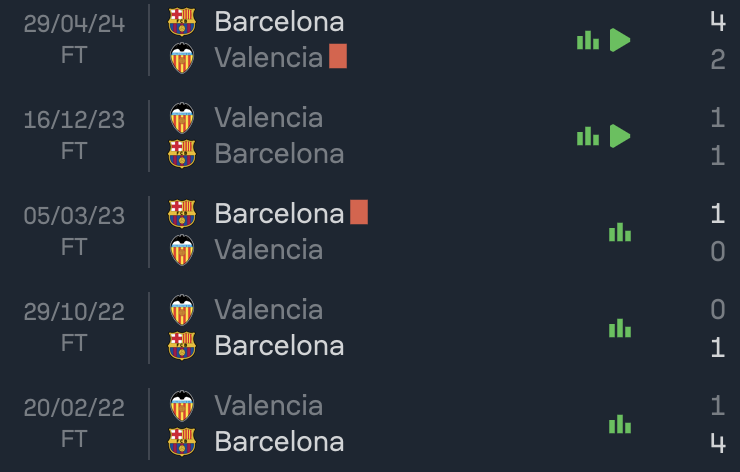Screen dimensions: 740x472
Task: Open Barcelona team link in 20/02/22 match
Action: click(279, 442)
